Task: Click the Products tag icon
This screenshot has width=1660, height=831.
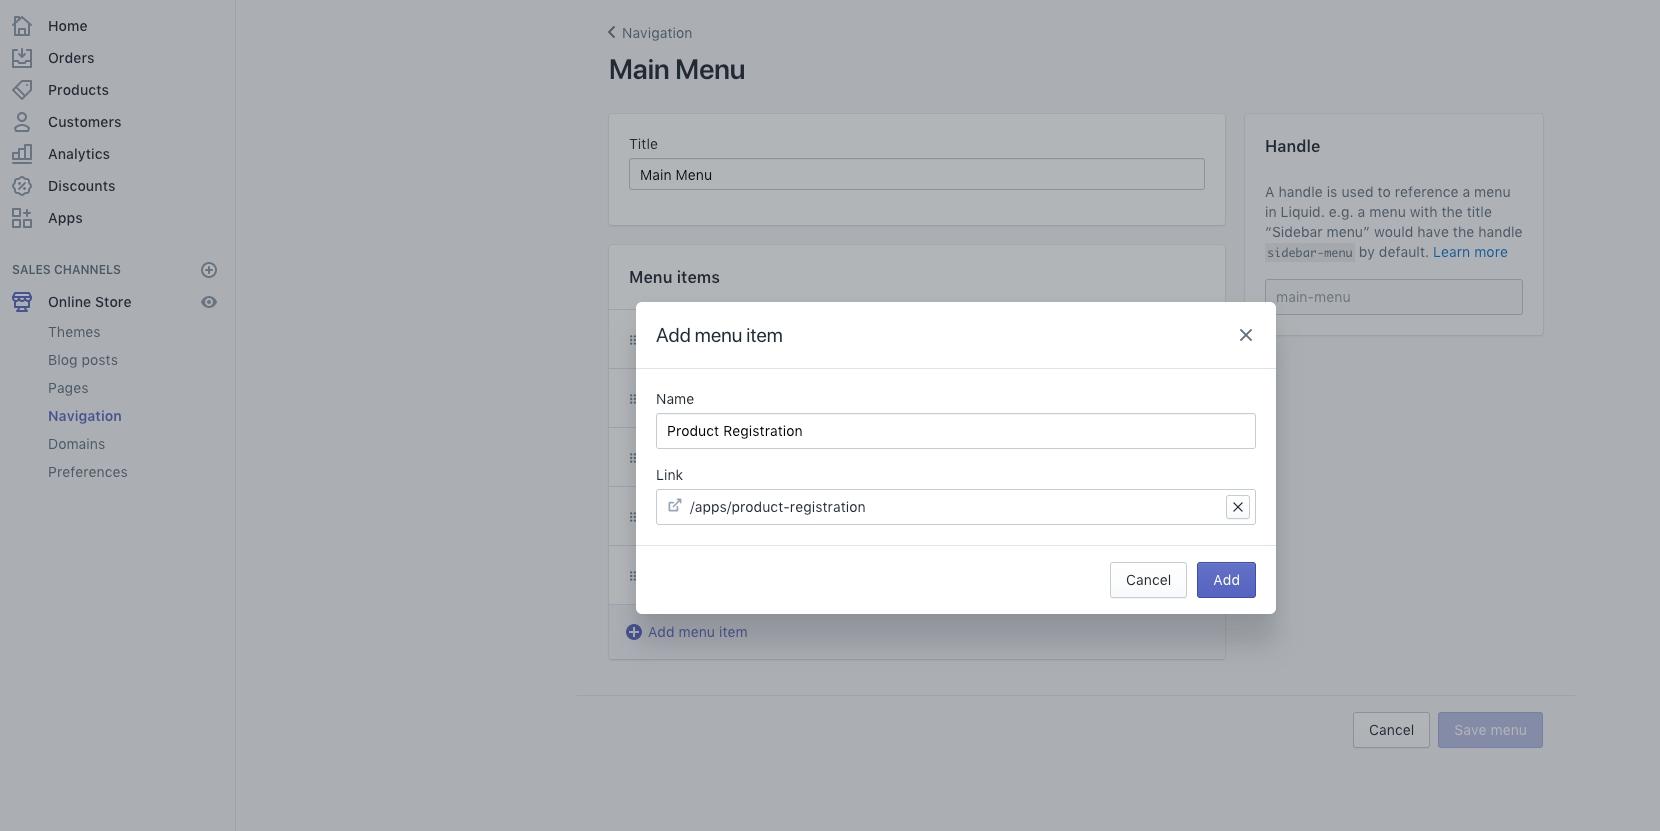Action: tap(22, 90)
